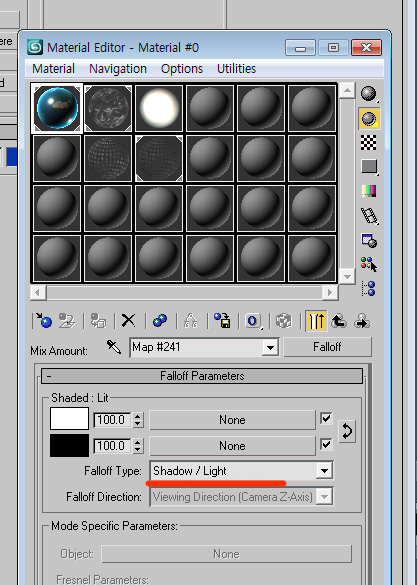Click the 3ds Max Material Editor title icon
The width and height of the screenshot is (417, 585).
pos(35,47)
